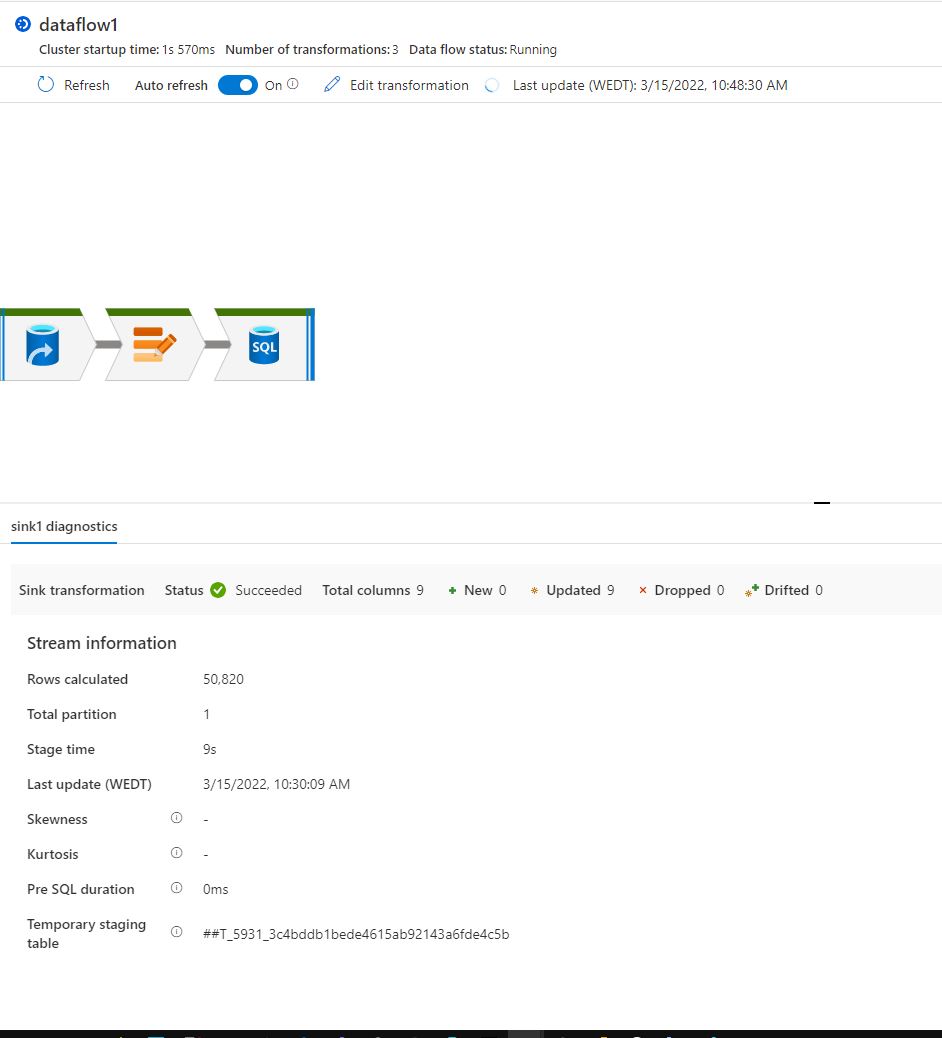
Task: Click the temporary staging table name value
Action: 357,934
